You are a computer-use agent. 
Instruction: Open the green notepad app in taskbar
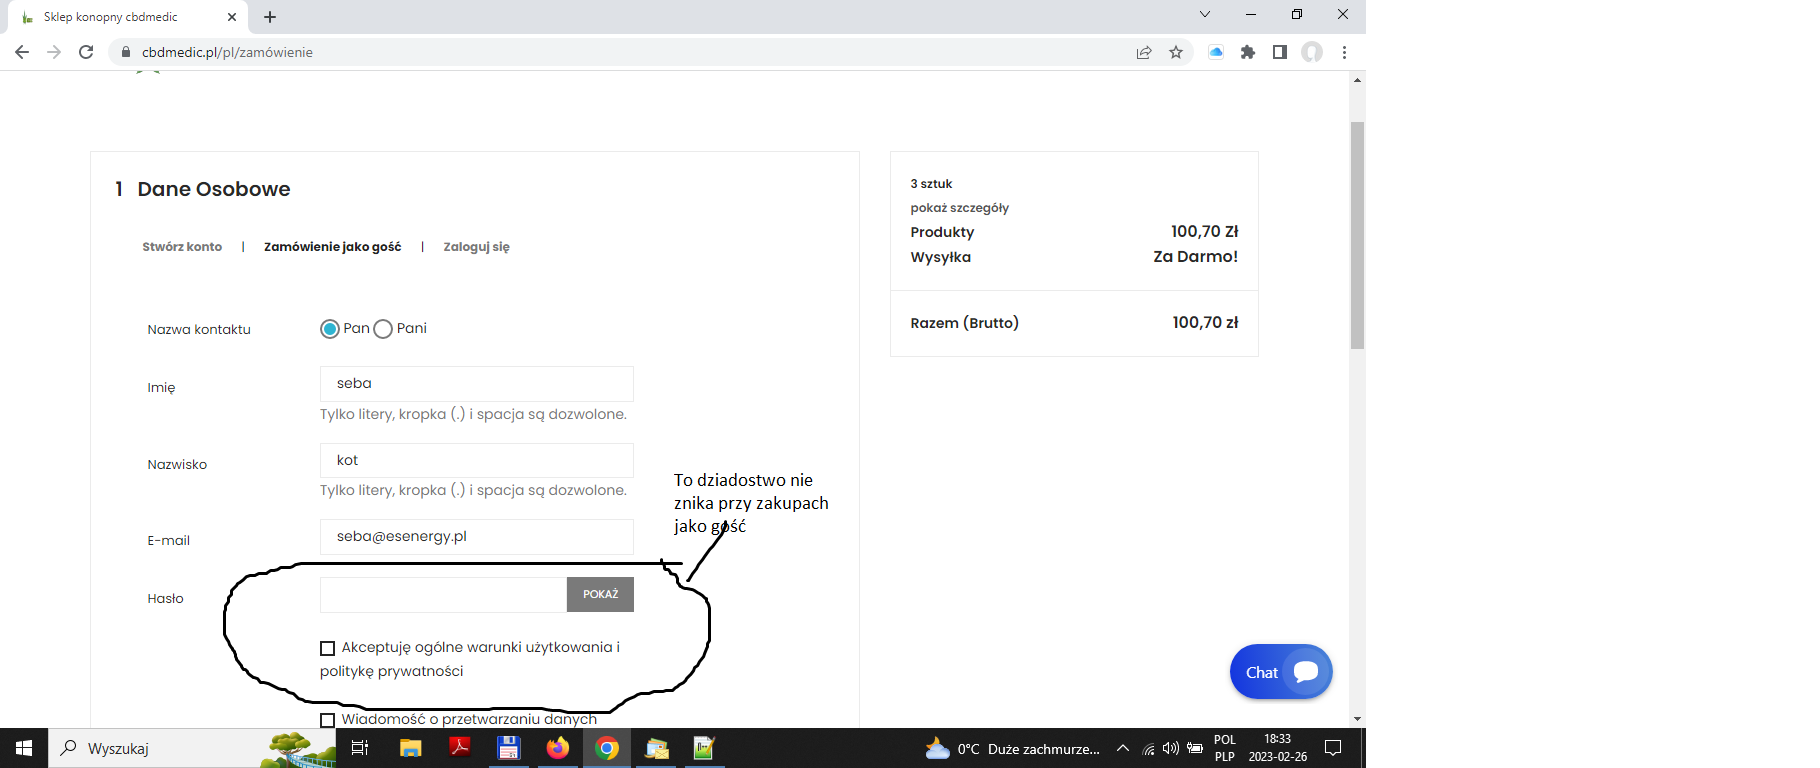[705, 748]
